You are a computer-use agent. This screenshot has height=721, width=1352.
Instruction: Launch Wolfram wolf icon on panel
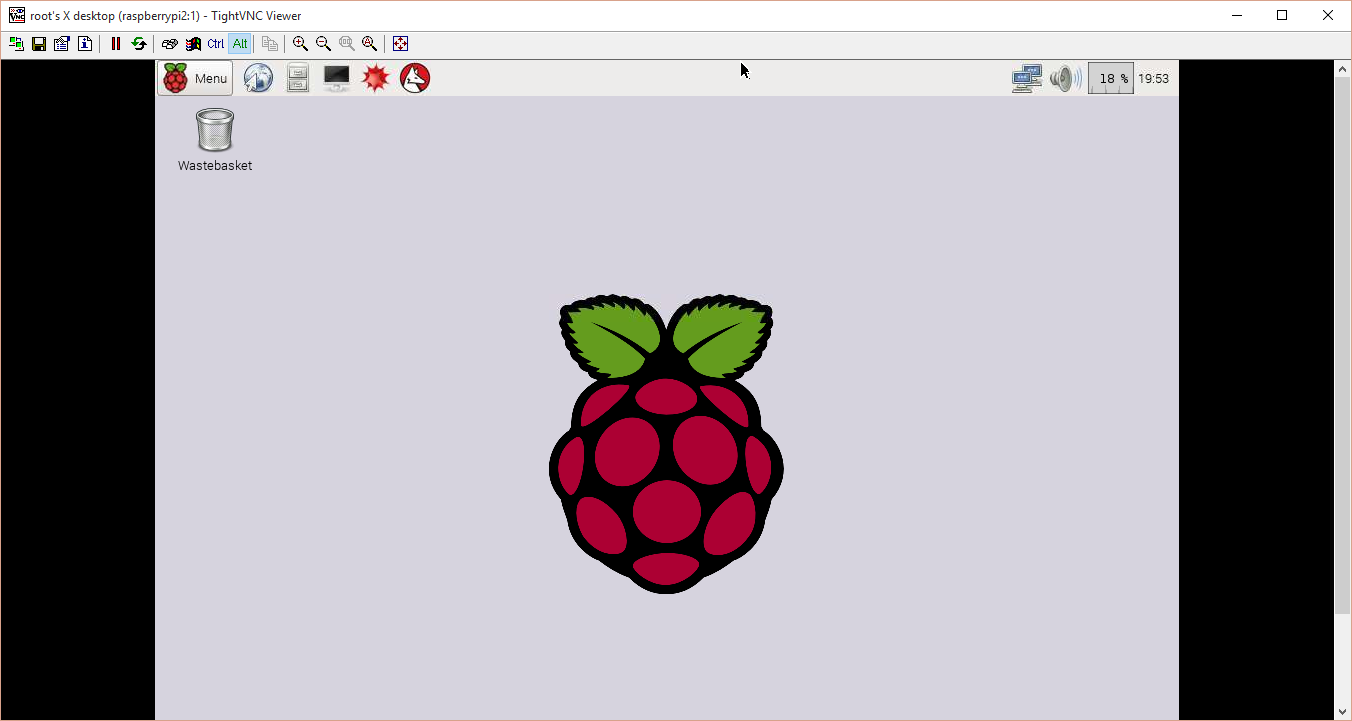click(x=415, y=78)
